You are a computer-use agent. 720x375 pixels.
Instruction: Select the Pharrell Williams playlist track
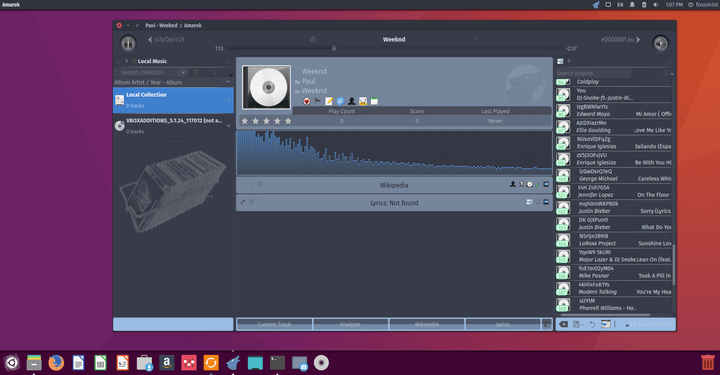tap(613, 304)
